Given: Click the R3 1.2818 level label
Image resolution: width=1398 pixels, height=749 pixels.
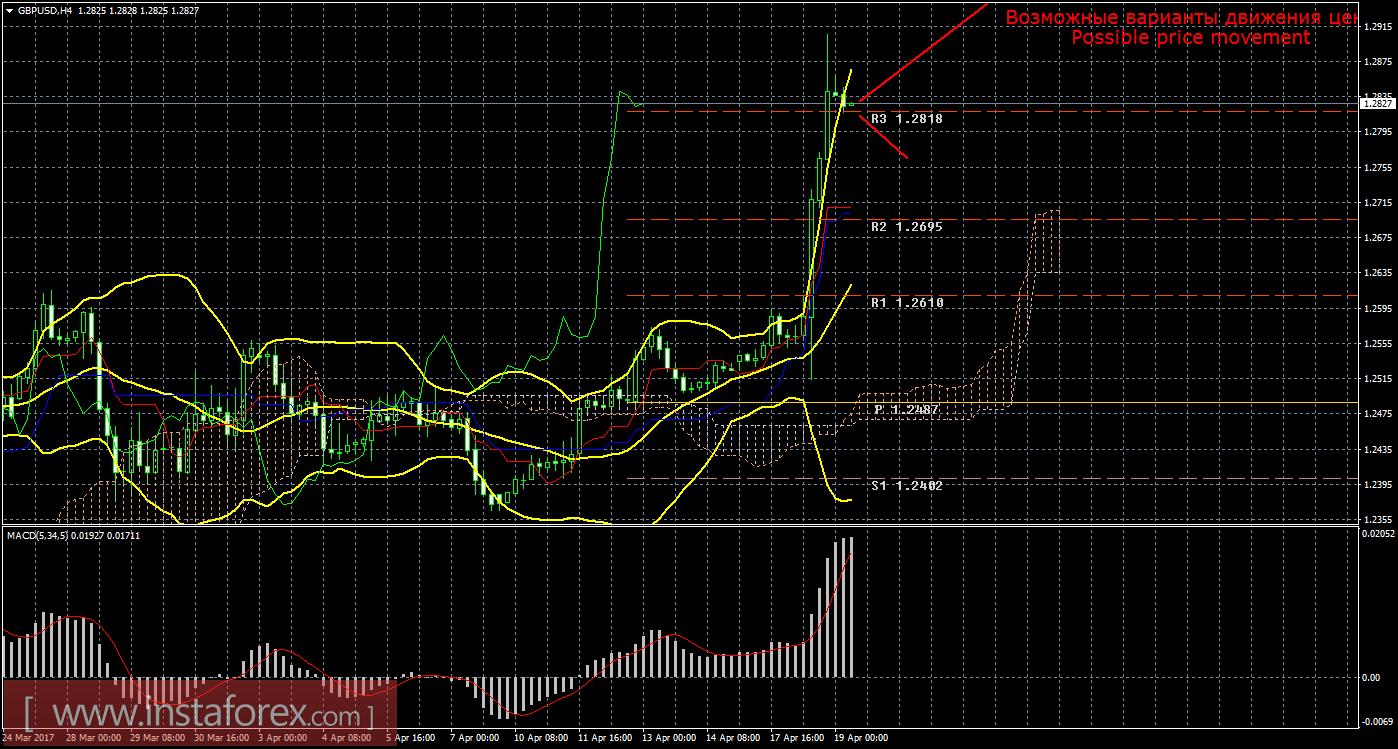Looking at the screenshot, I should pos(908,118).
